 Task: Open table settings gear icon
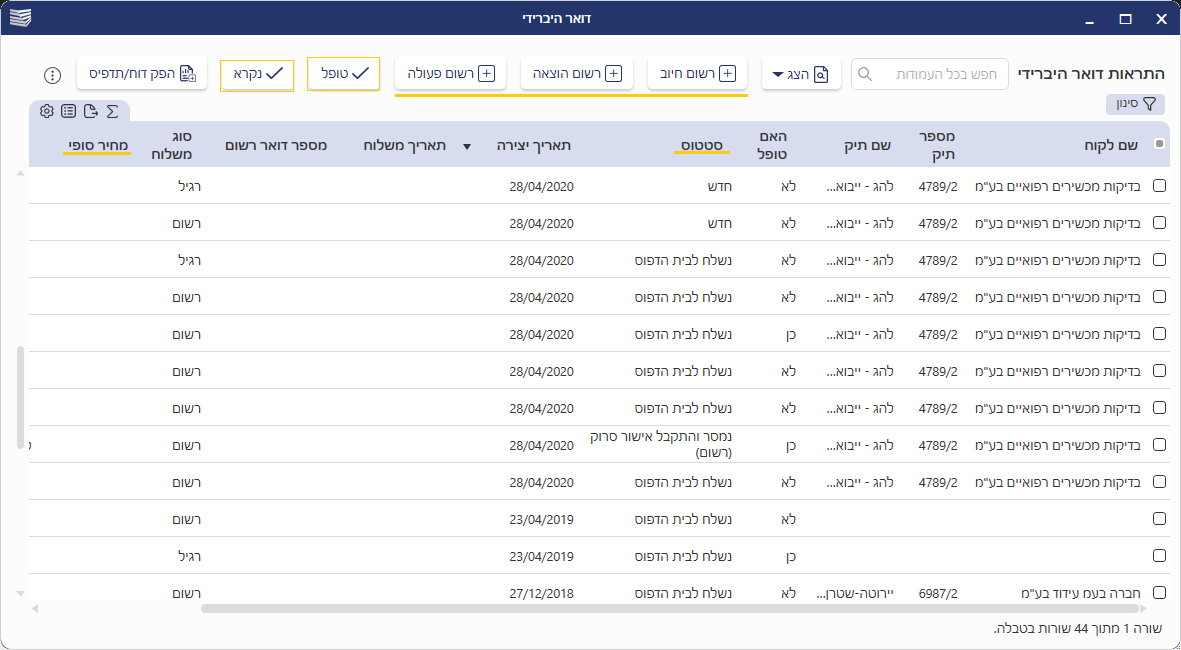pyautogui.click(x=47, y=111)
